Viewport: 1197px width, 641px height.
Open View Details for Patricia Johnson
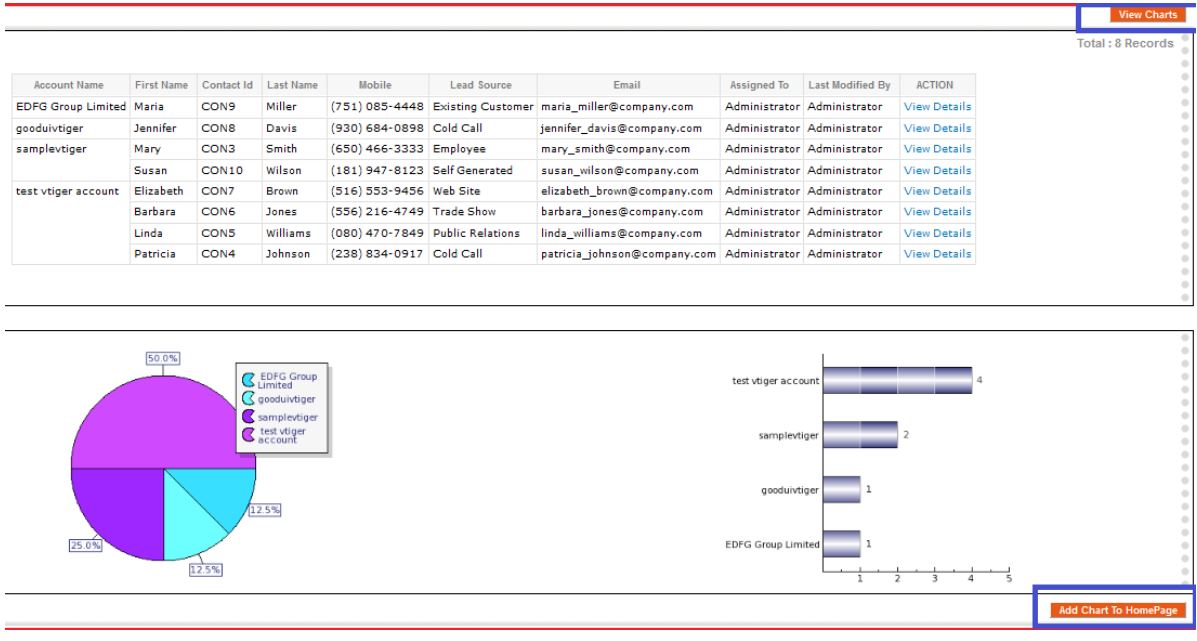[x=937, y=254]
